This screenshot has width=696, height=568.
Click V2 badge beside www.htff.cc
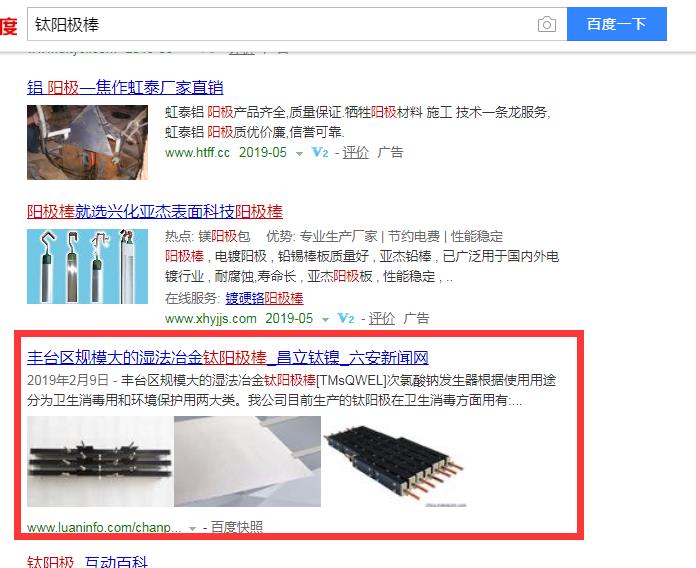point(320,153)
